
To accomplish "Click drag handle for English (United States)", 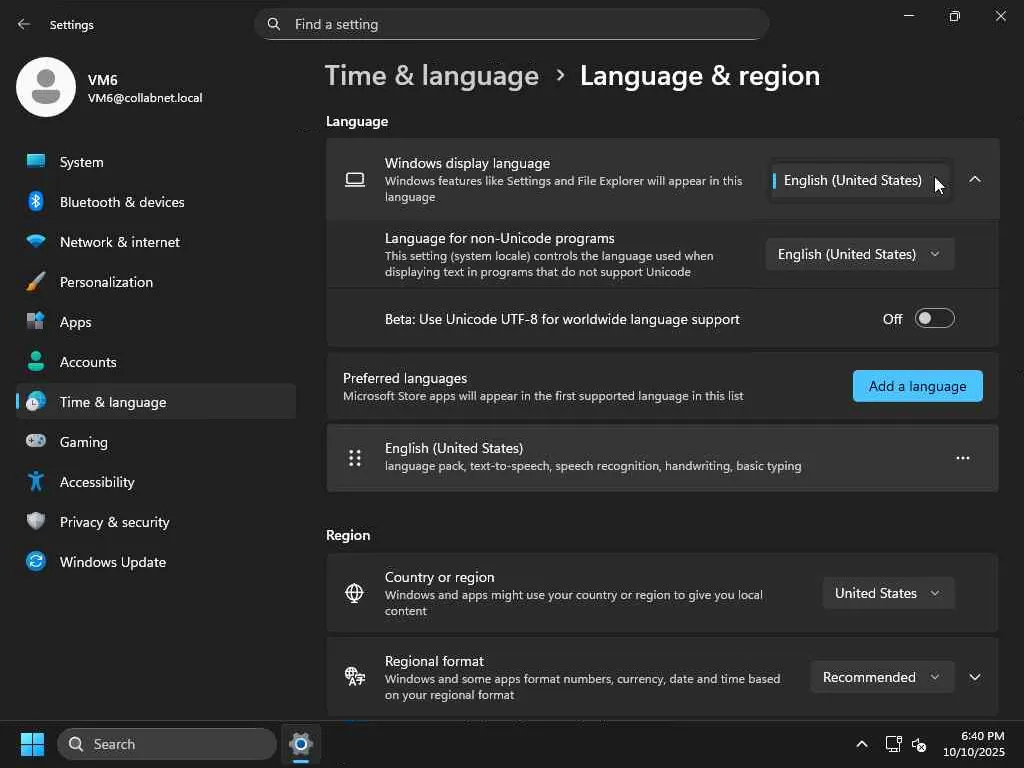I will [355, 458].
